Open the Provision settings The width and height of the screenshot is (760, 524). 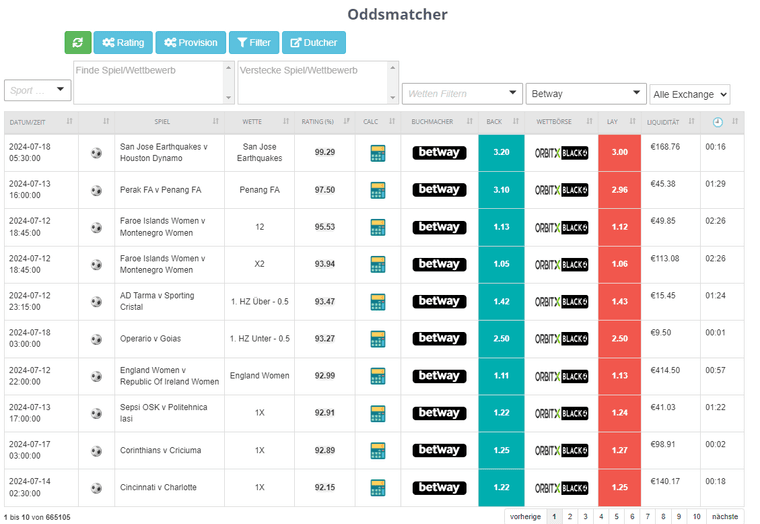190,43
